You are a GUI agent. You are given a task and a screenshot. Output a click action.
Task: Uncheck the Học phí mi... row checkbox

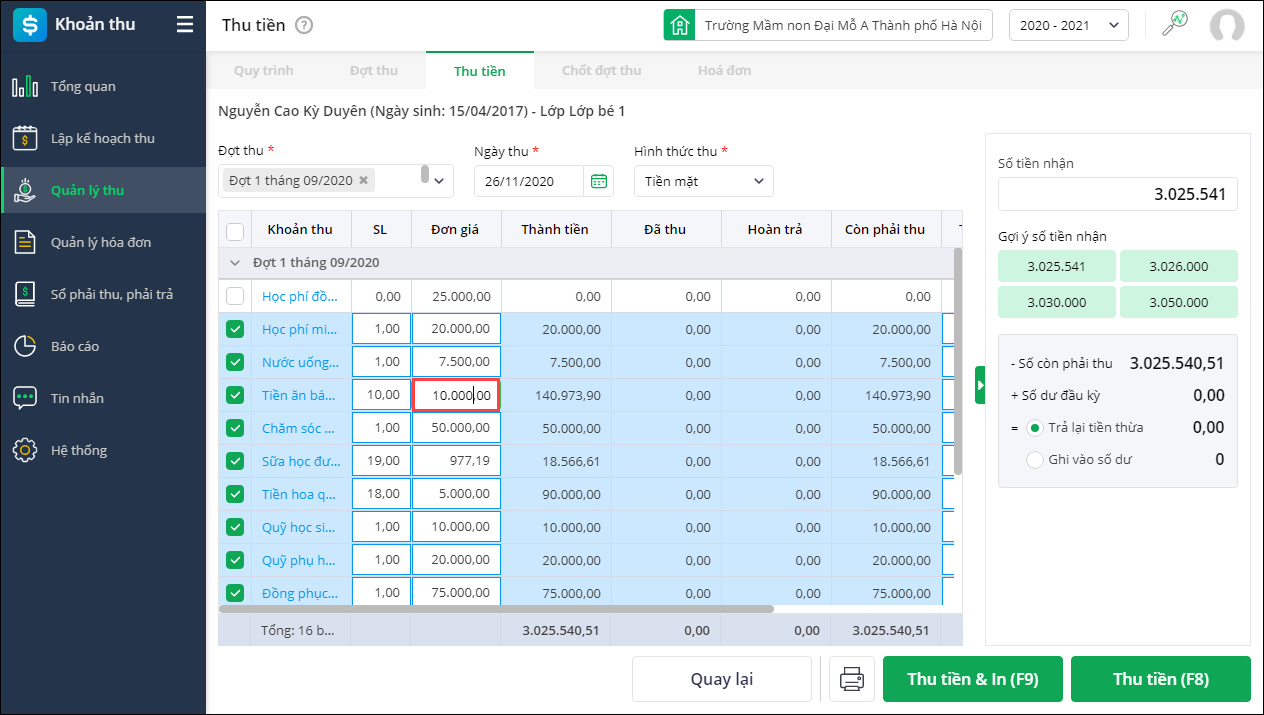235,329
